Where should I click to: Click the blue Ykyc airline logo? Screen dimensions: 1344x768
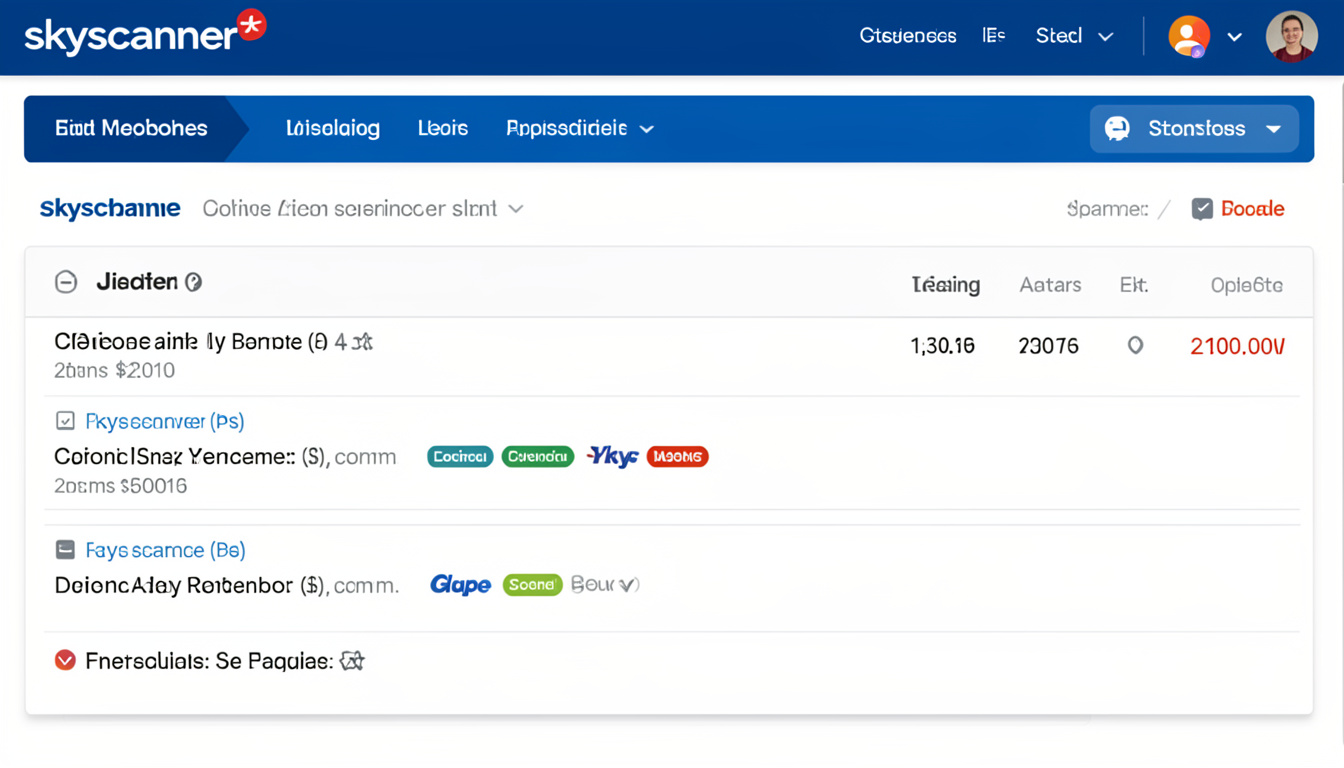612,457
